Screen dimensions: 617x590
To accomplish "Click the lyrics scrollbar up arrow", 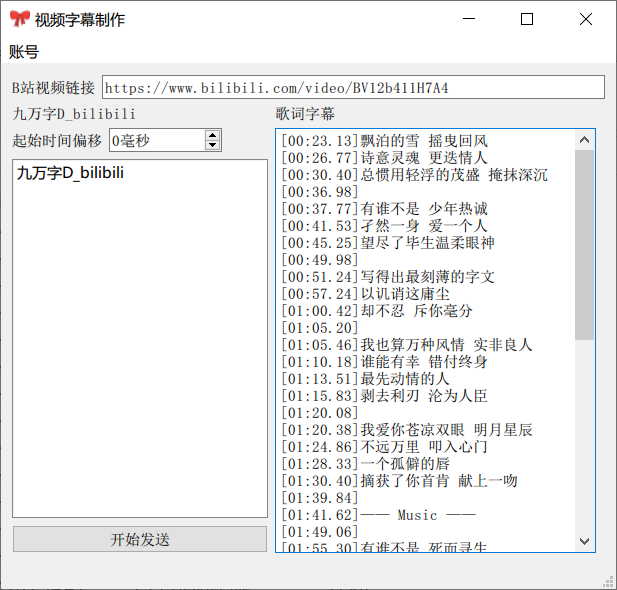I will (x=584, y=140).
